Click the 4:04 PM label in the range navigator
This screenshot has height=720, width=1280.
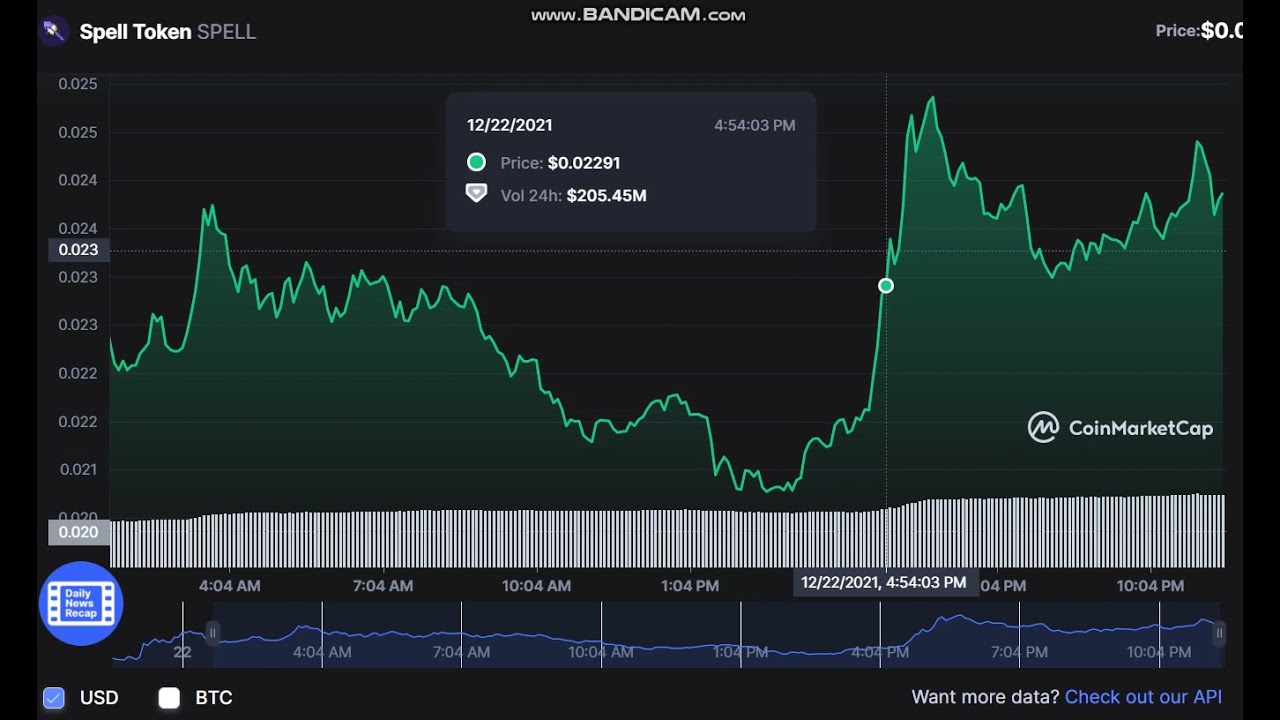click(x=880, y=652)
